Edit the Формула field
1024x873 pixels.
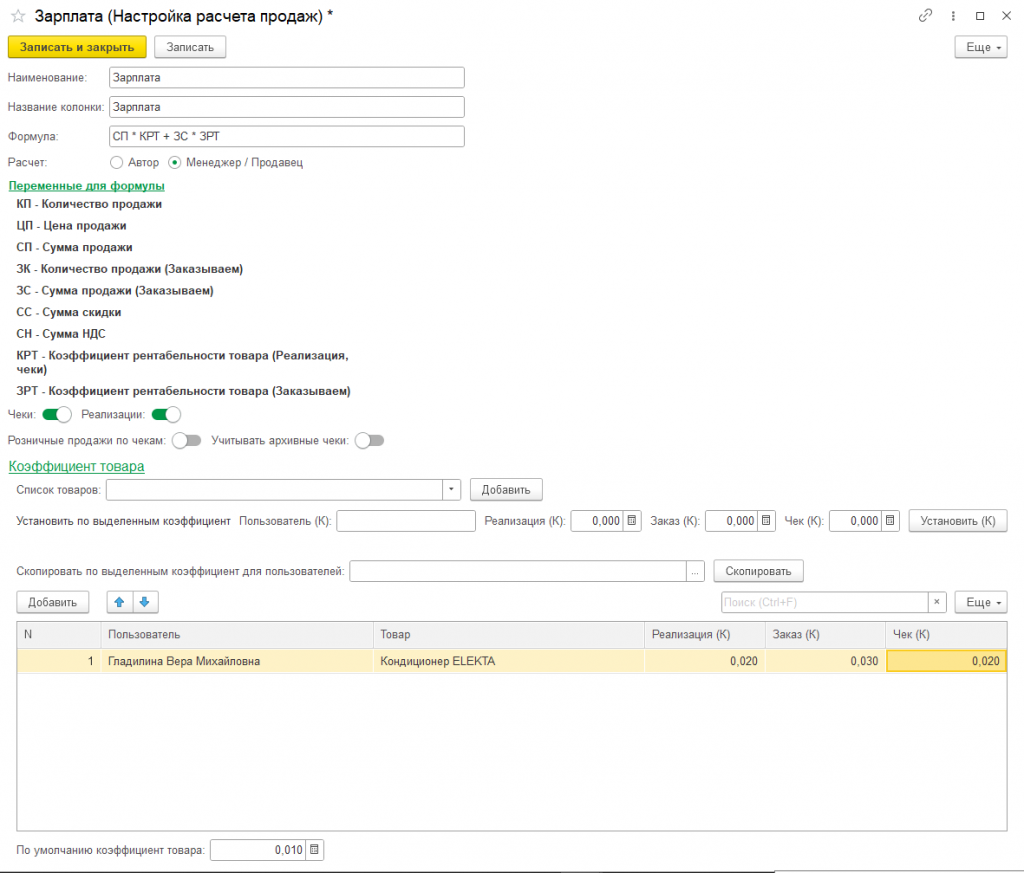[x=287, y=136]
